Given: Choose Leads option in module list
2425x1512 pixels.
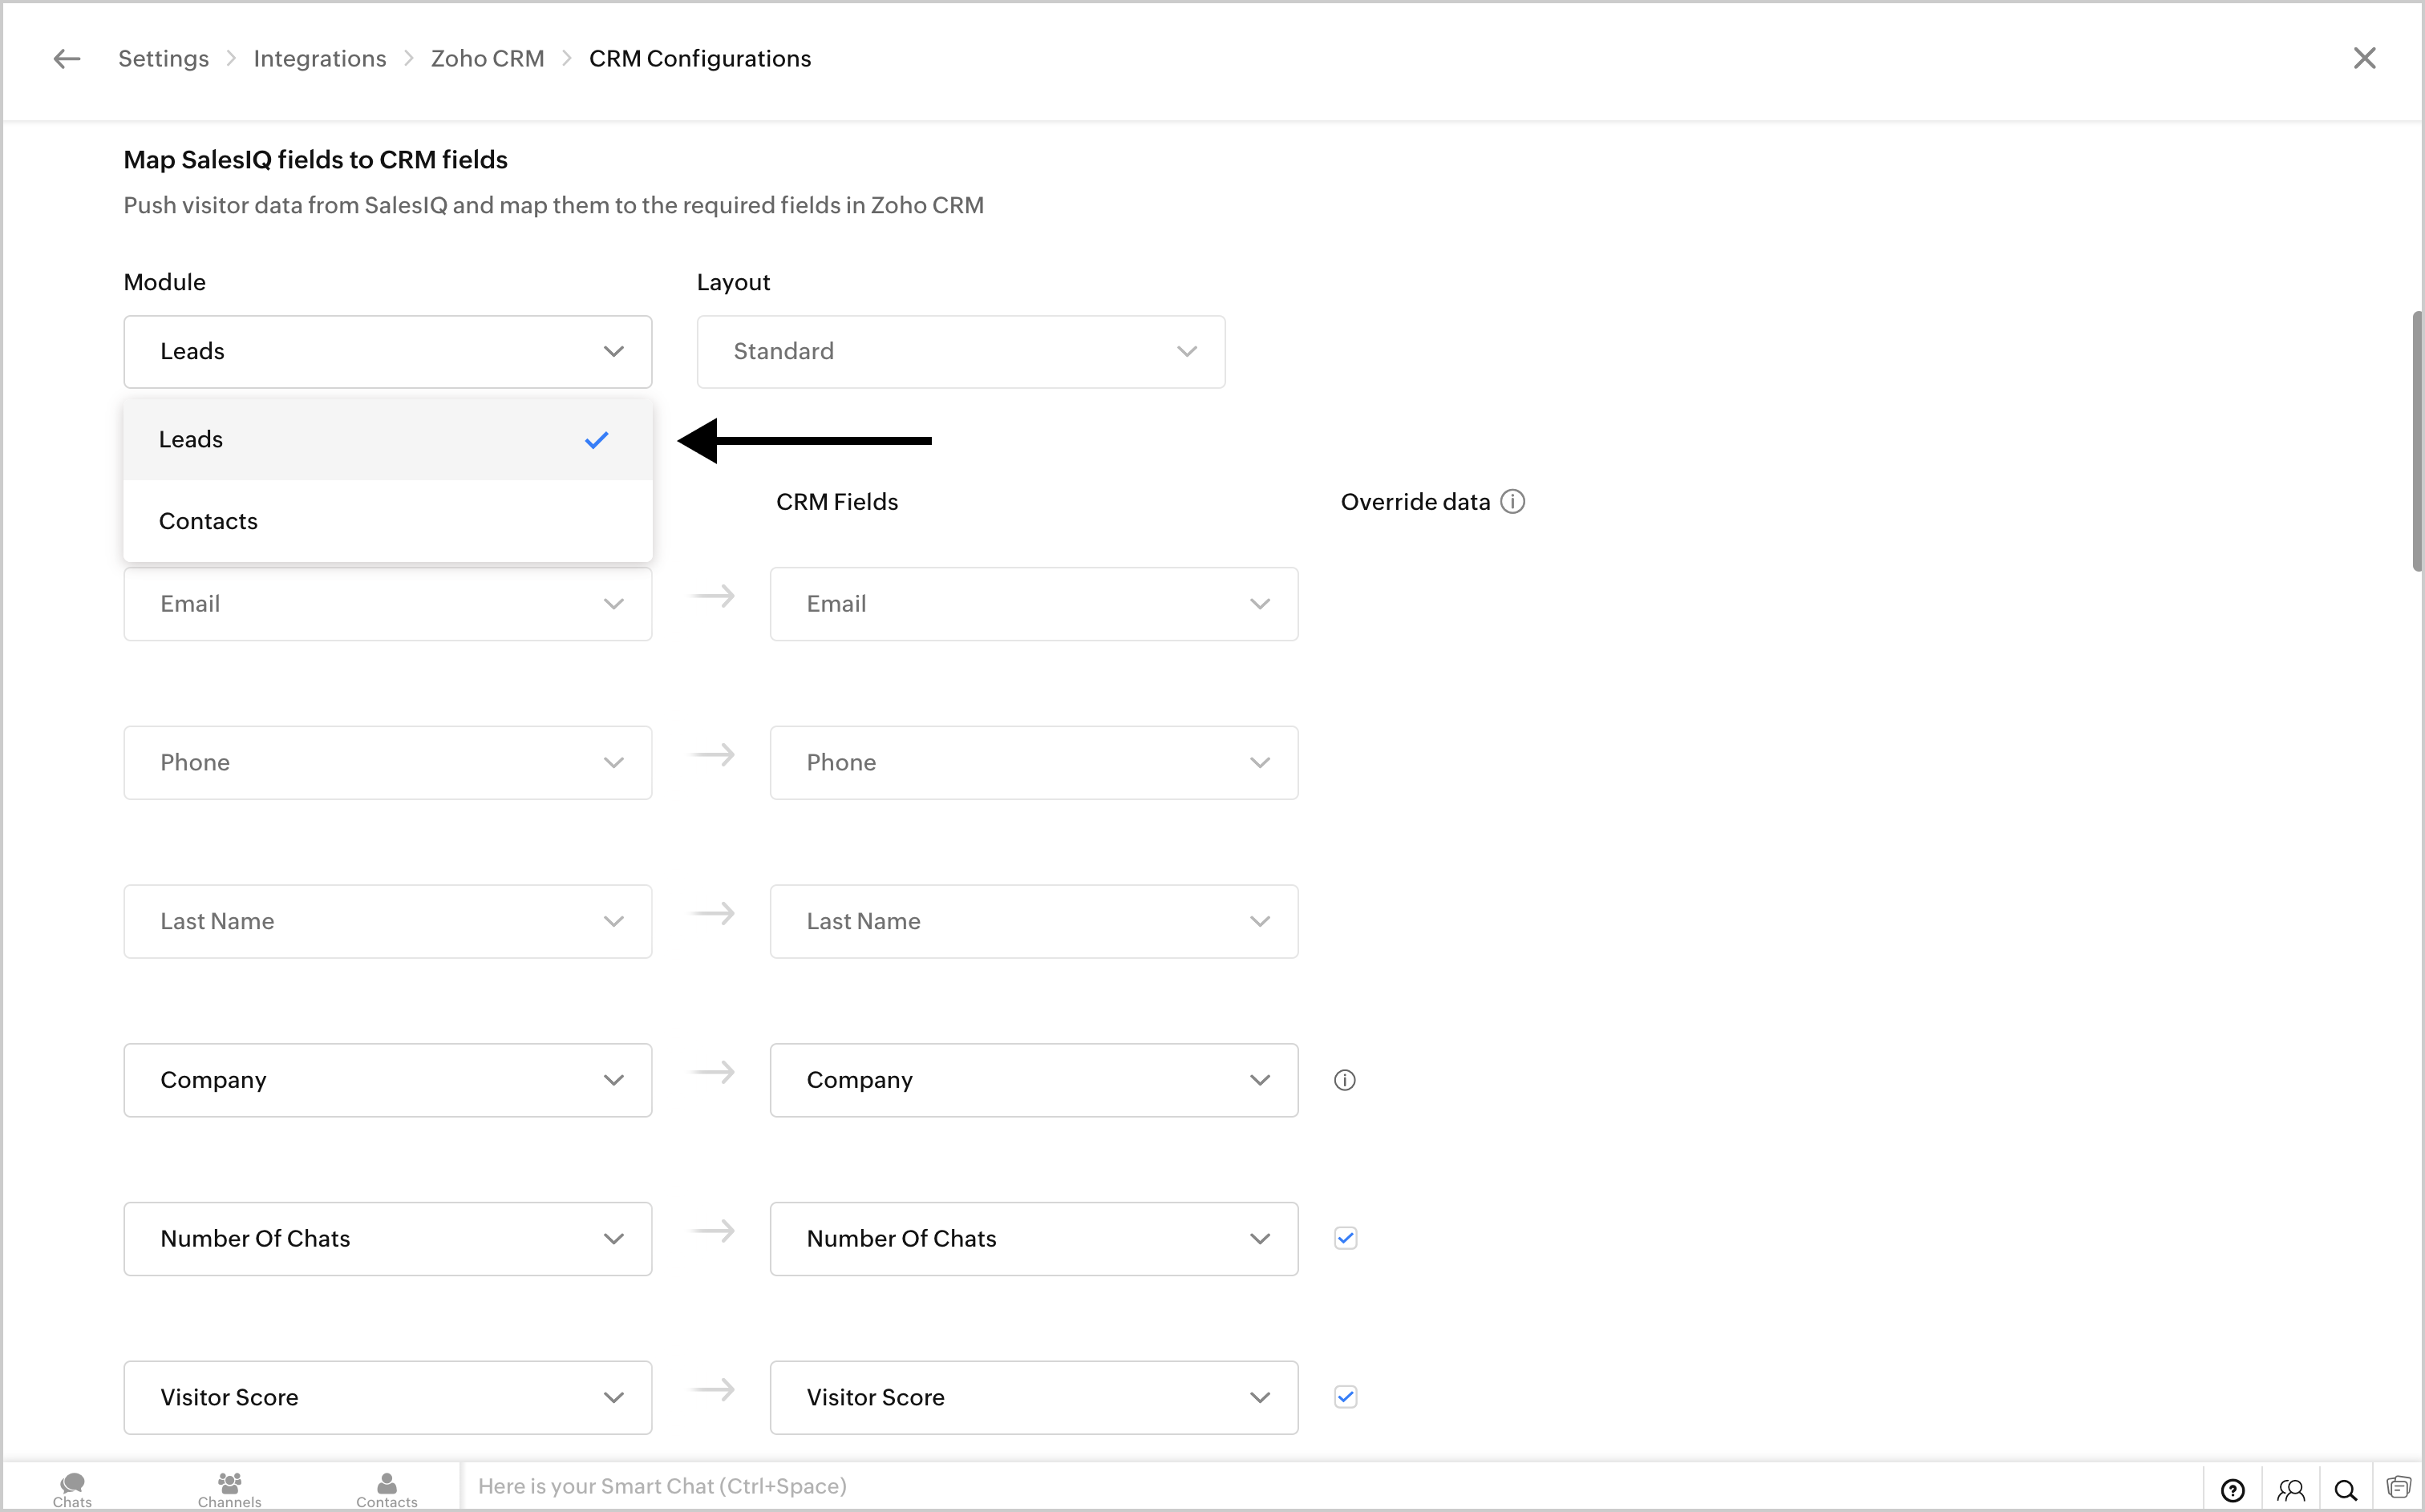Looking at the screenshot, I should 191,440.
